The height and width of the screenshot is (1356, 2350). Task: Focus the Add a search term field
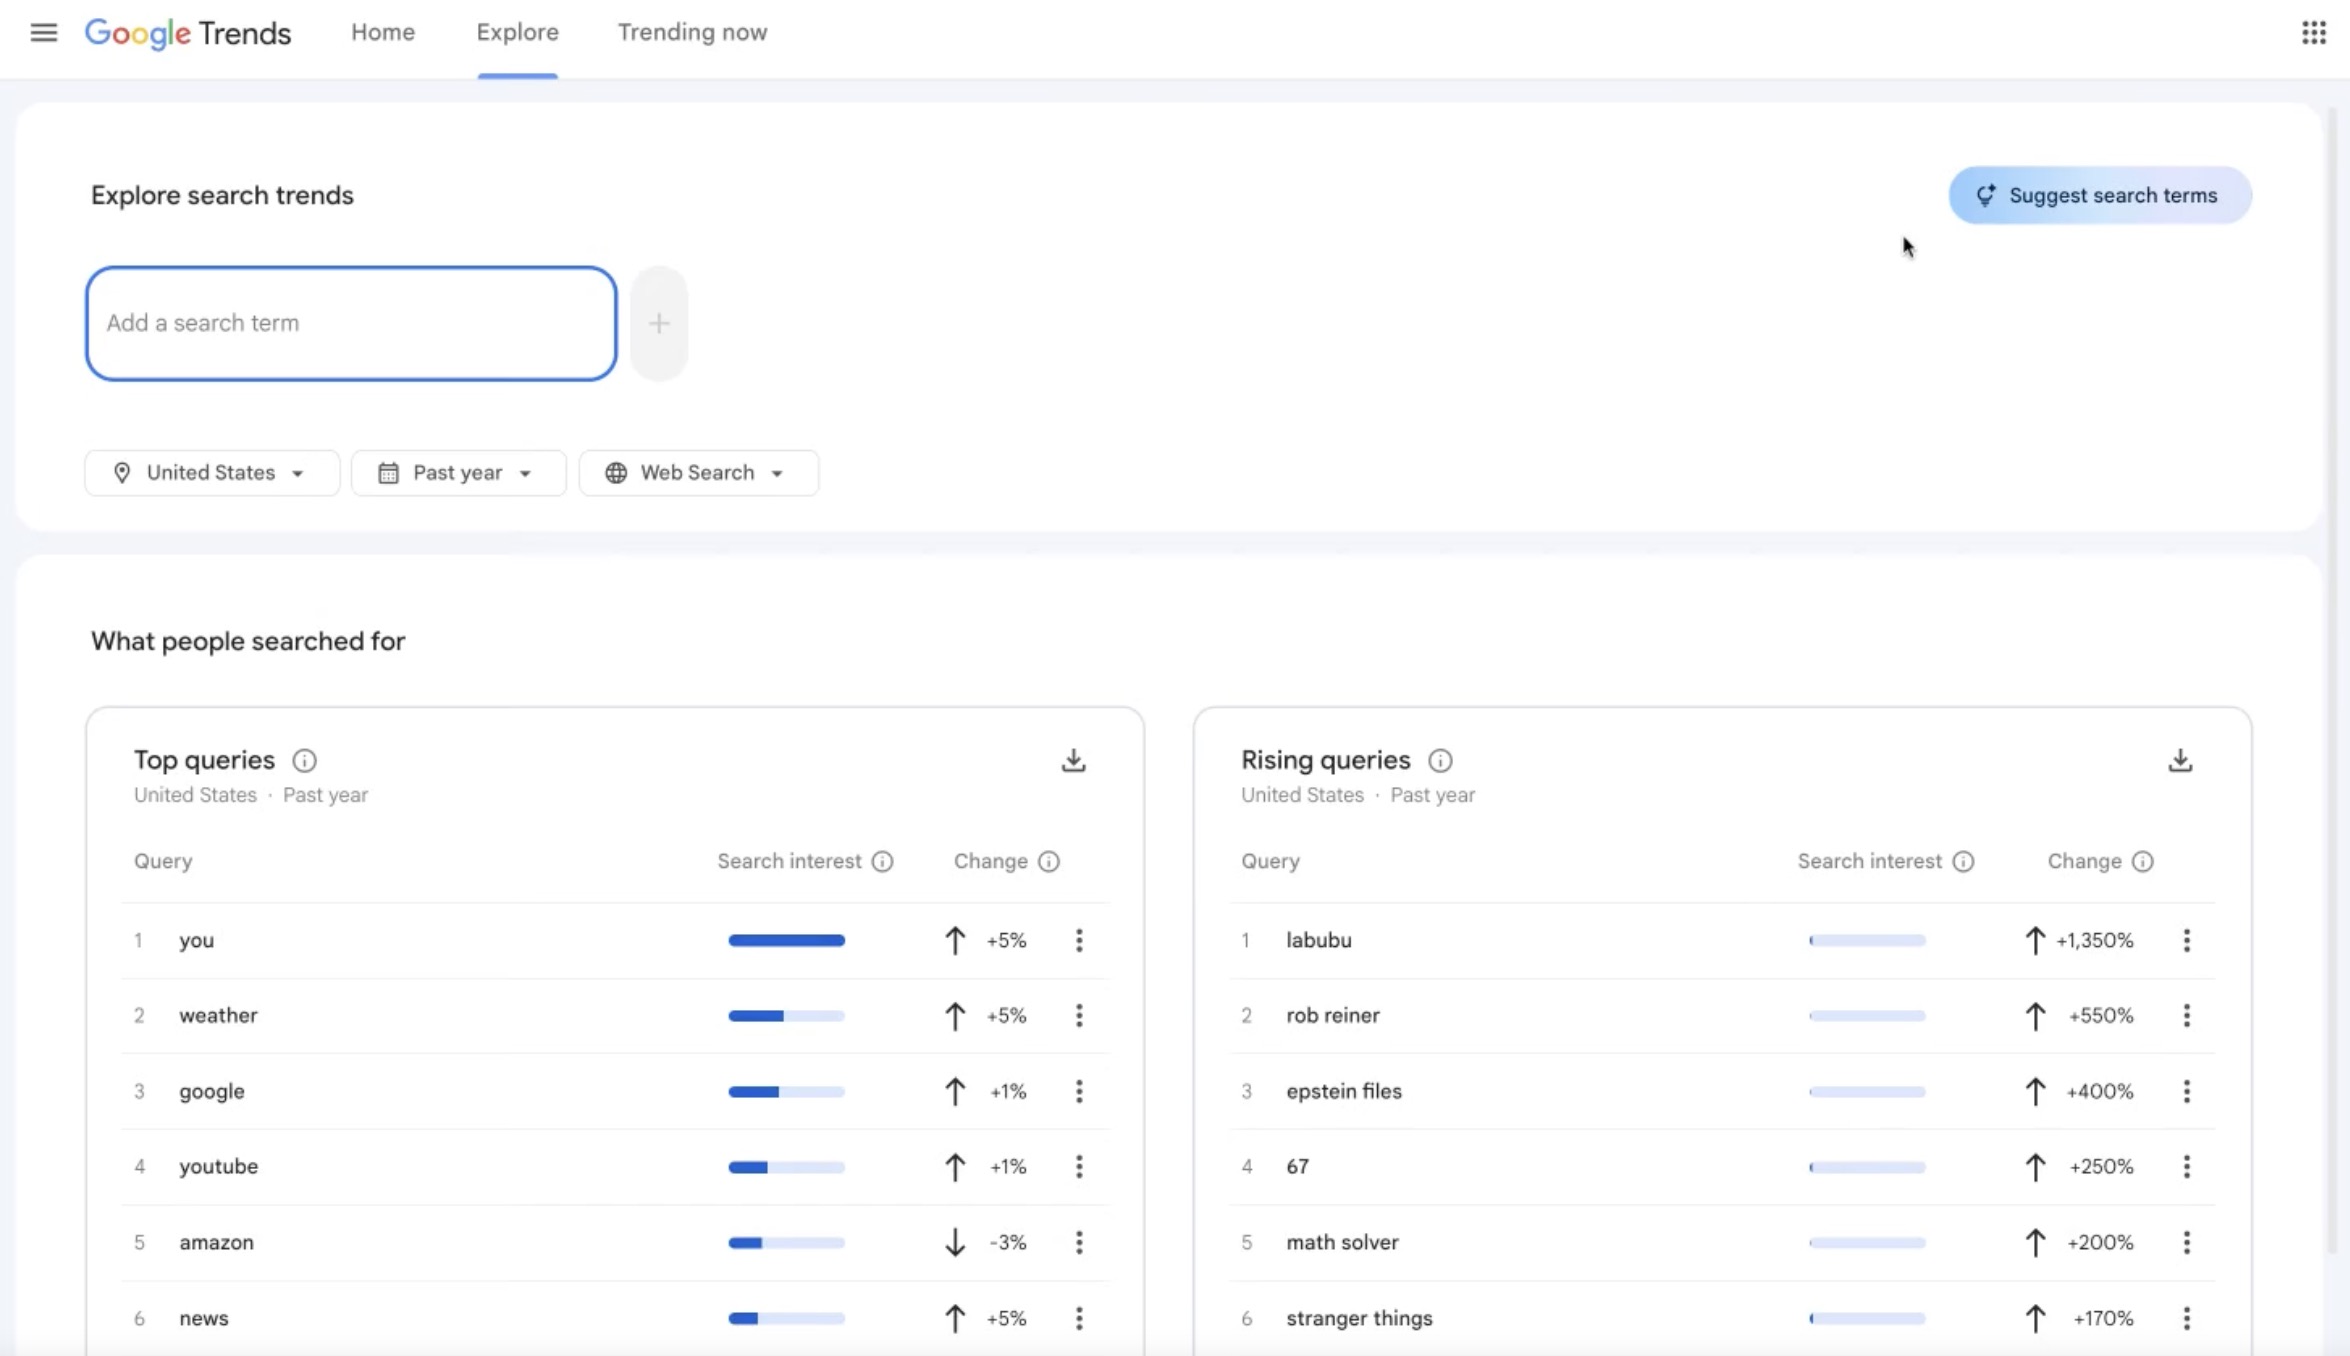350,323
